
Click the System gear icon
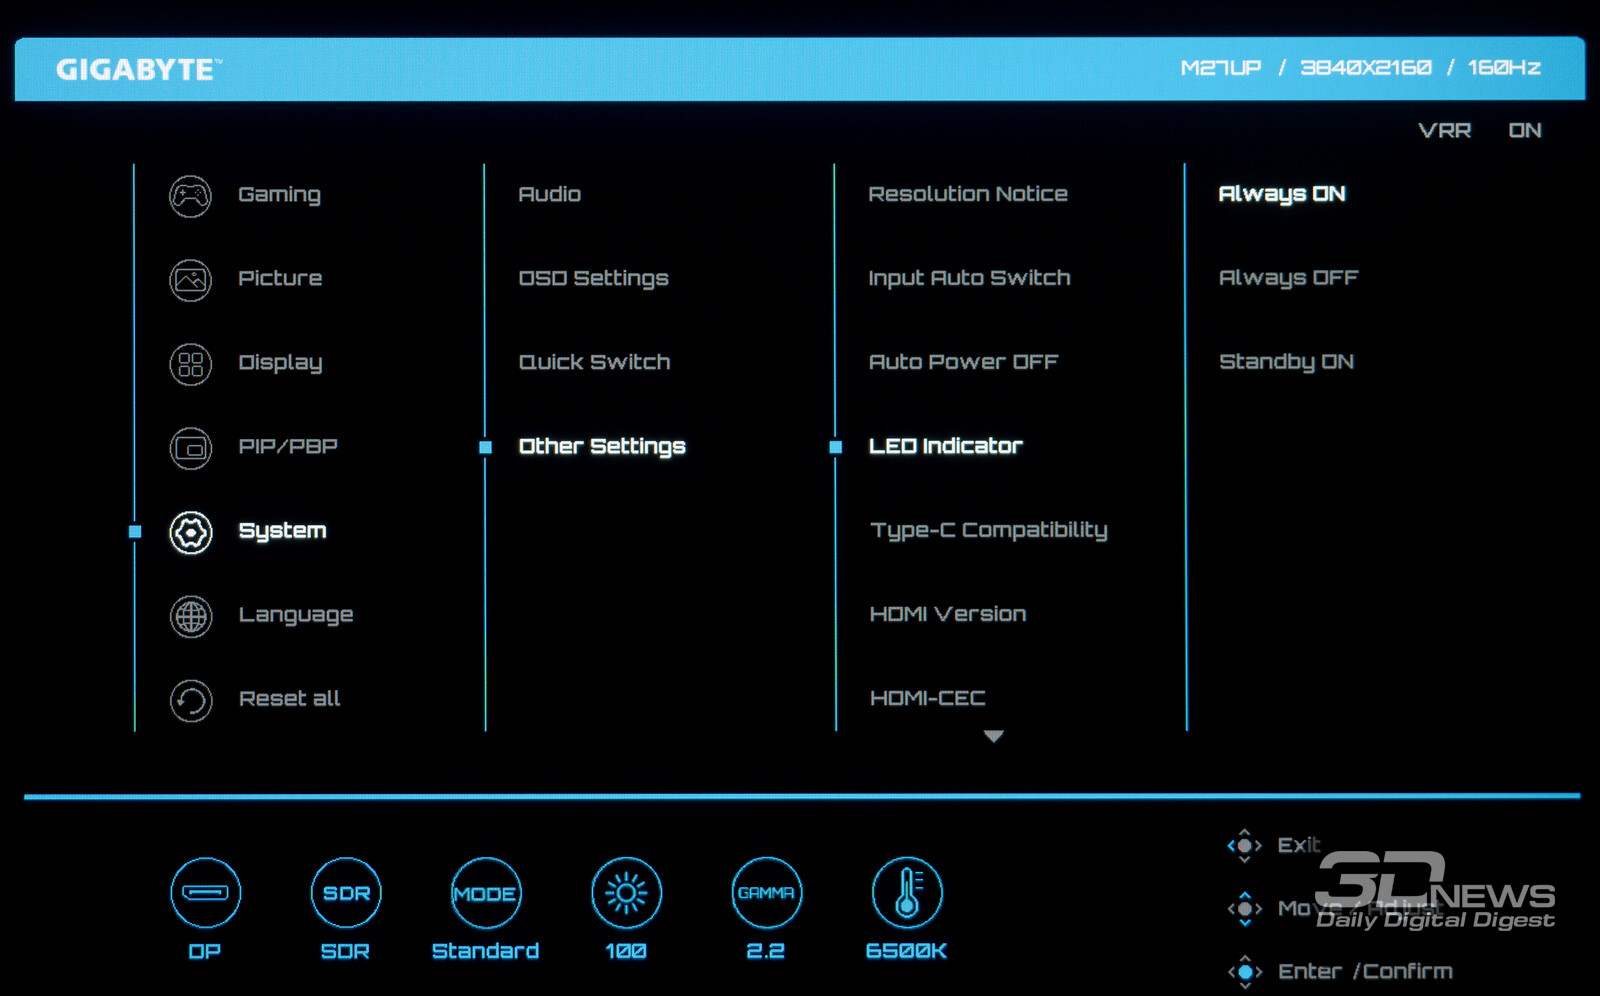(190, 532)
